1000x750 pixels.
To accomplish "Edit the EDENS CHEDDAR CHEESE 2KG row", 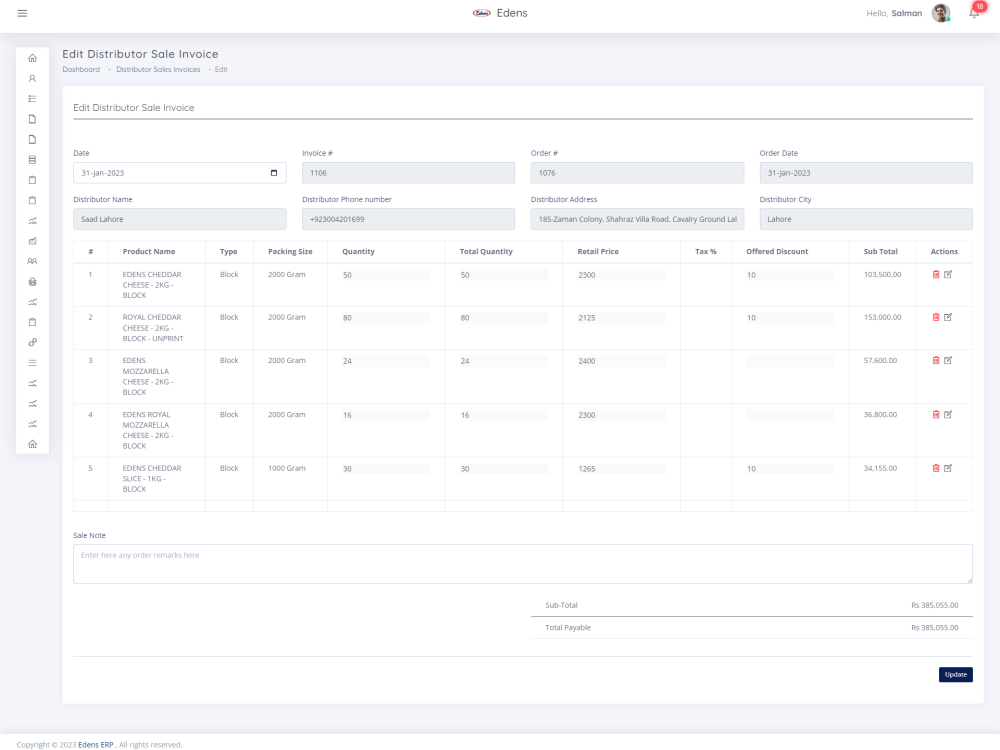I will pos(948,274).
